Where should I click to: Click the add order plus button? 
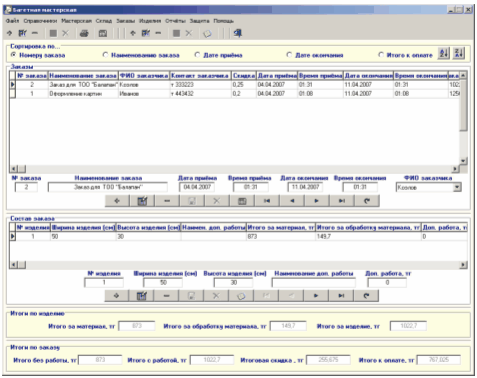click(x=117, y=201)
